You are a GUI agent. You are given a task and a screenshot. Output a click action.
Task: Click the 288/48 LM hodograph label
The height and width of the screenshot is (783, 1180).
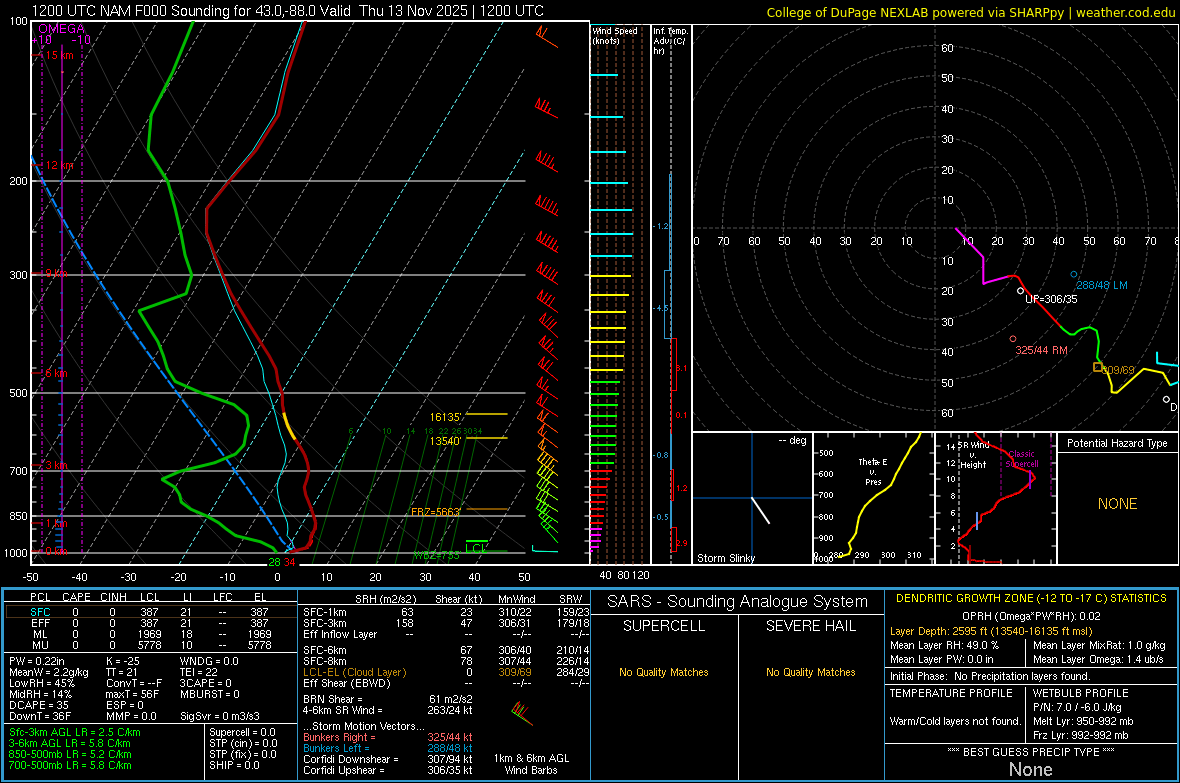click(1102, 285)
